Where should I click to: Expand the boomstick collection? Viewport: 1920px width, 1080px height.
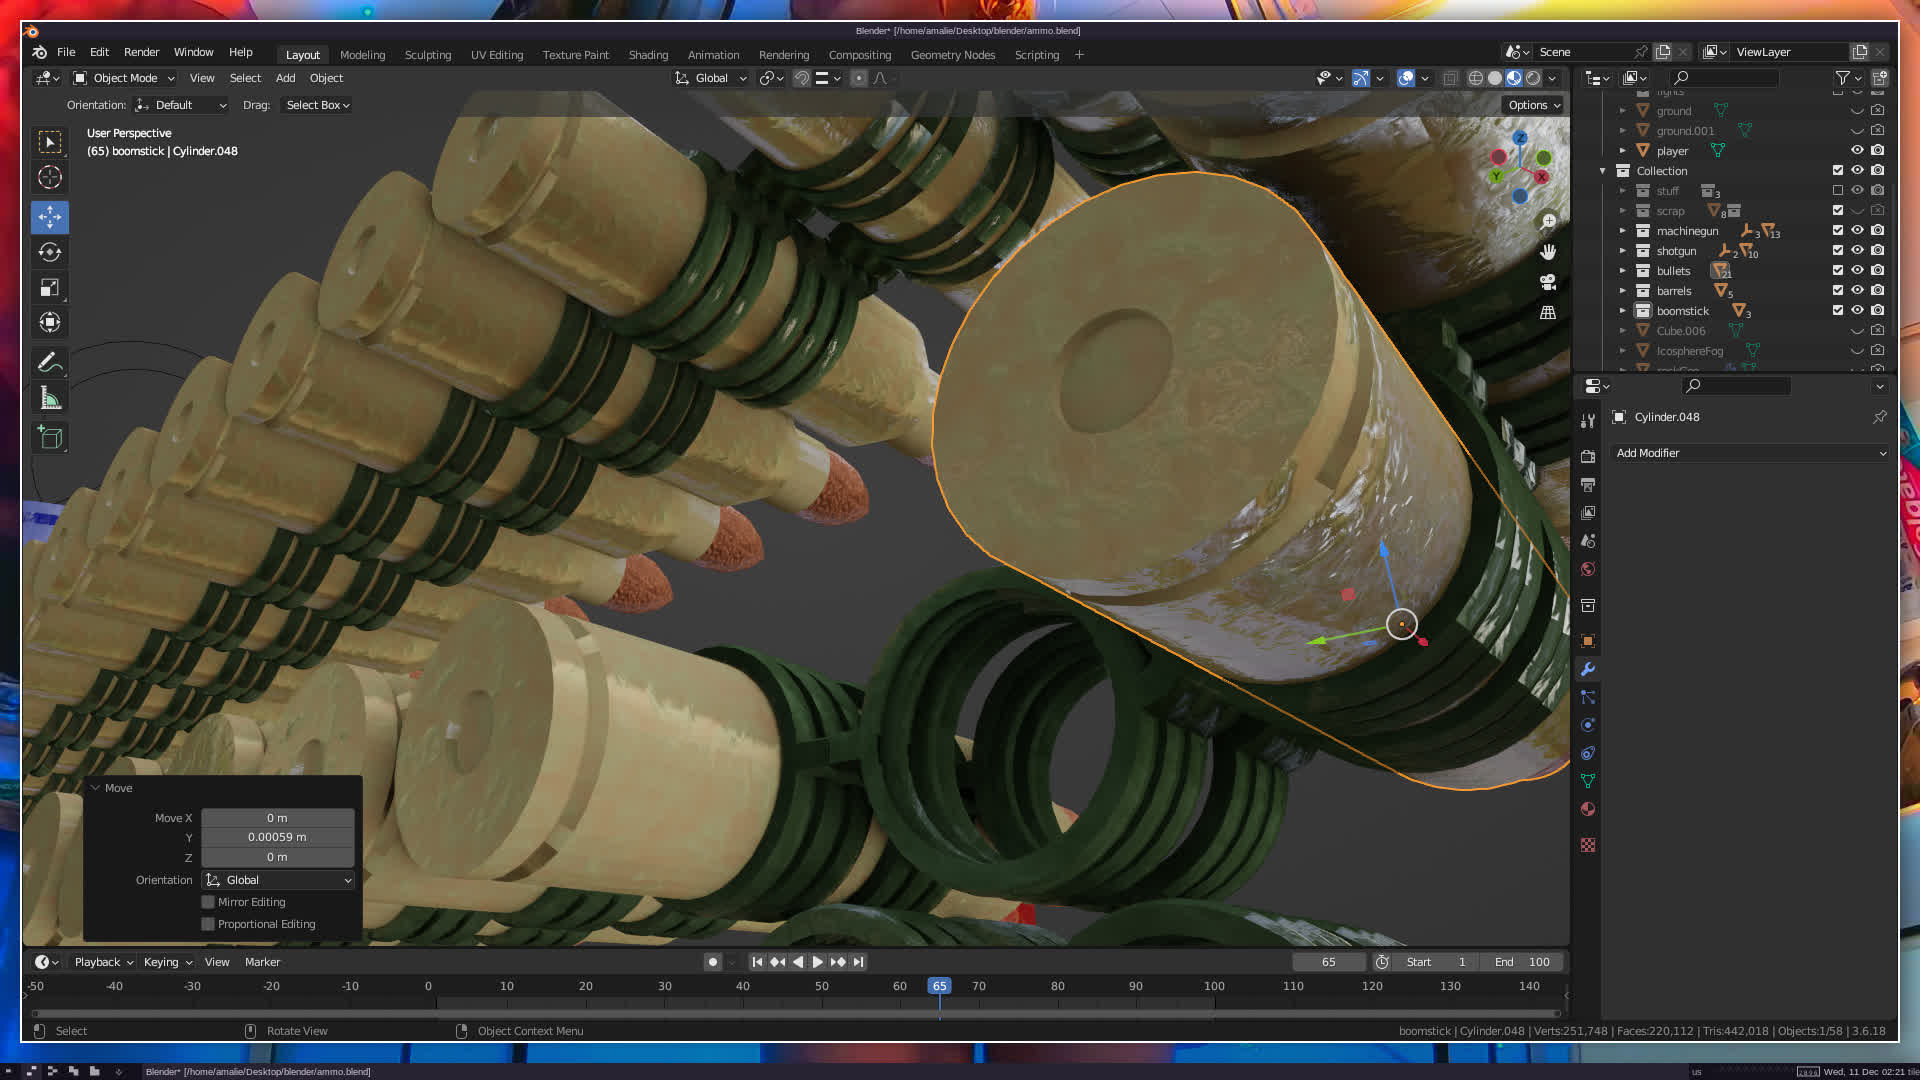coord(1622,311)
